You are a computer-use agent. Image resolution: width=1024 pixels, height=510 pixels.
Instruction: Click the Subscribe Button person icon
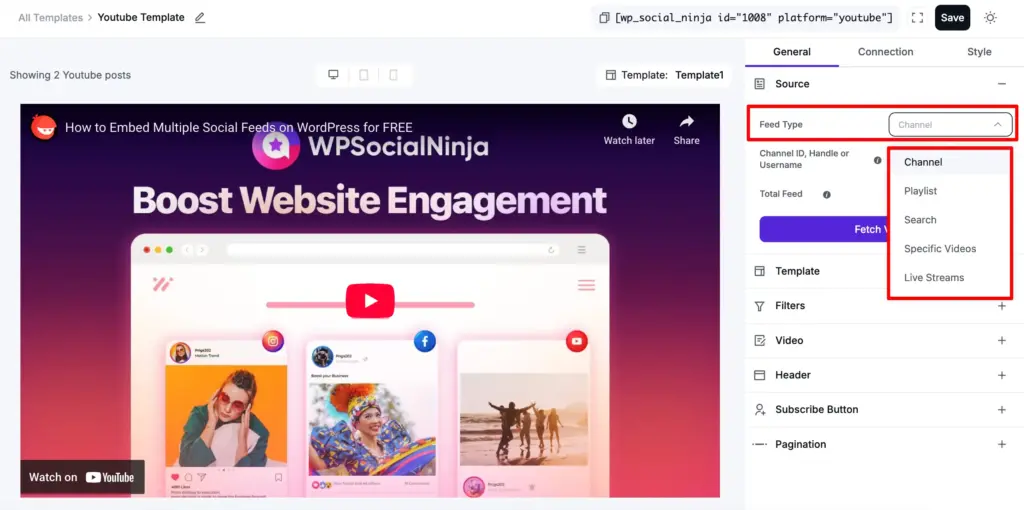tap(759, 409)
